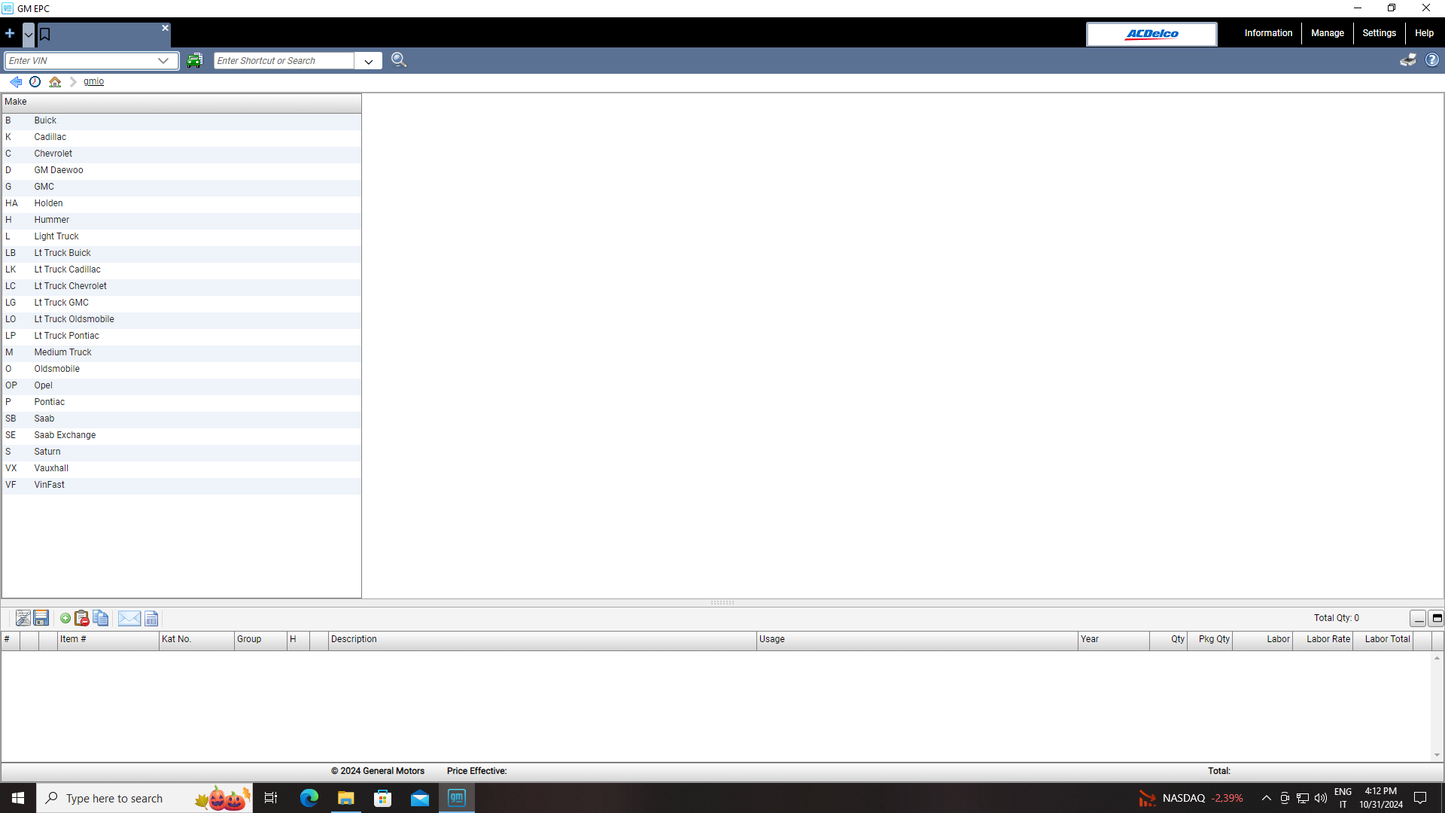Select the GMC make row
The image size is (1445, 813).
181,187
